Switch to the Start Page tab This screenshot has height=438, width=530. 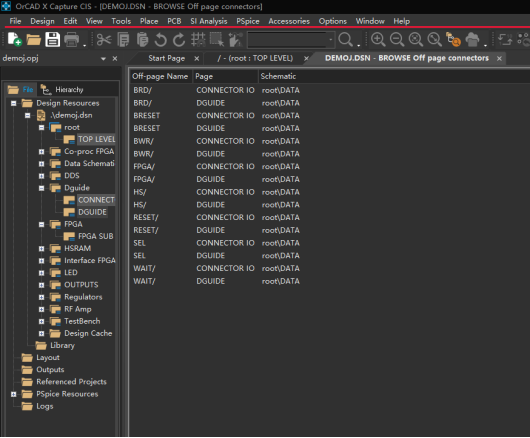pyautogui.click(x=166, y=58)
